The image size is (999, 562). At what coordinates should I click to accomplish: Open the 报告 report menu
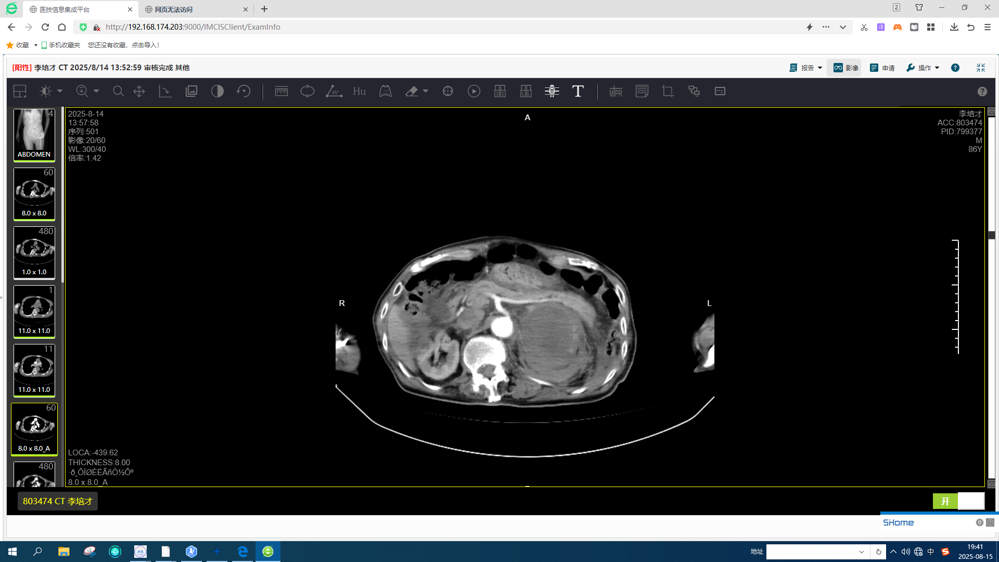coord(806,68)
